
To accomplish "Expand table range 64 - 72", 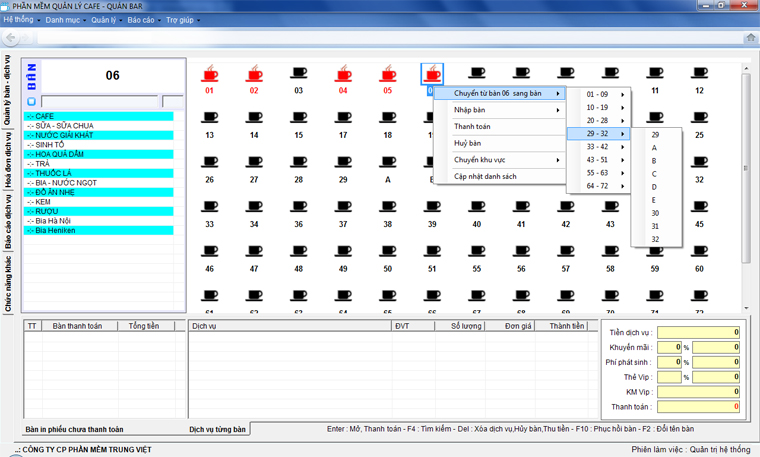I will 599,186.
